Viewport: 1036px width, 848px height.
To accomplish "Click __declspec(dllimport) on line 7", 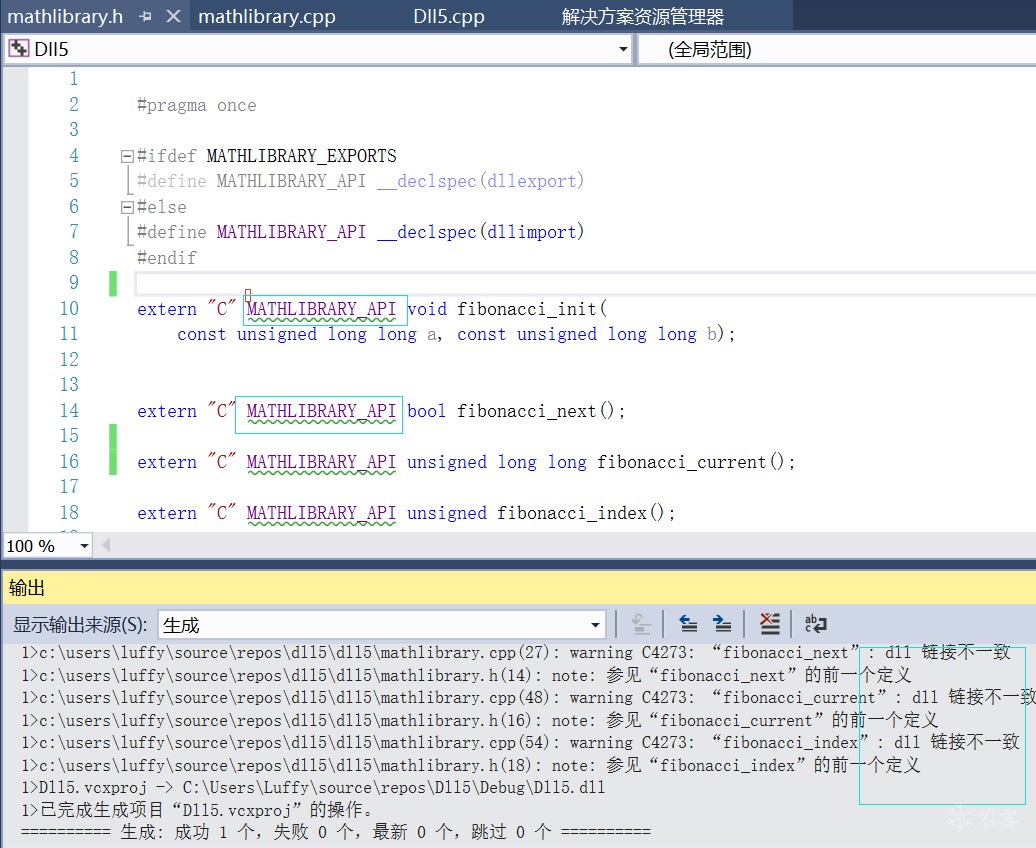I will click(x=480, y=232).
